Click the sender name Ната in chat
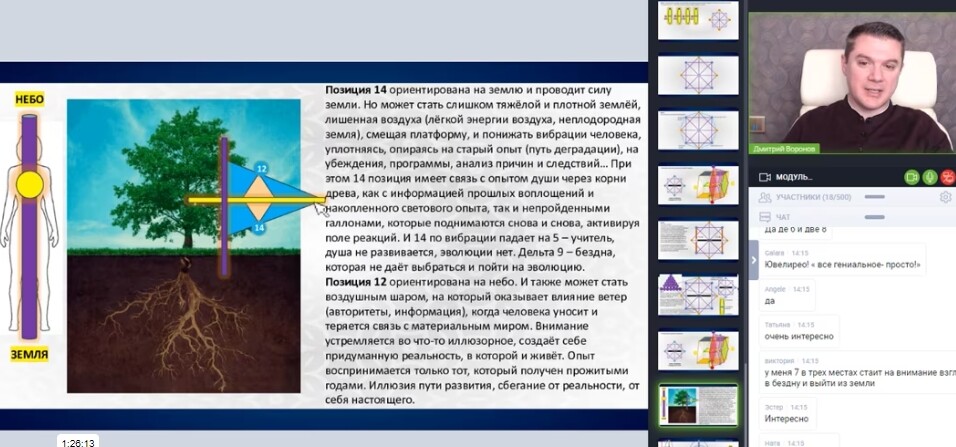Image resolution: width=956 pixels, height=447 pixels. tap(772, 443)
